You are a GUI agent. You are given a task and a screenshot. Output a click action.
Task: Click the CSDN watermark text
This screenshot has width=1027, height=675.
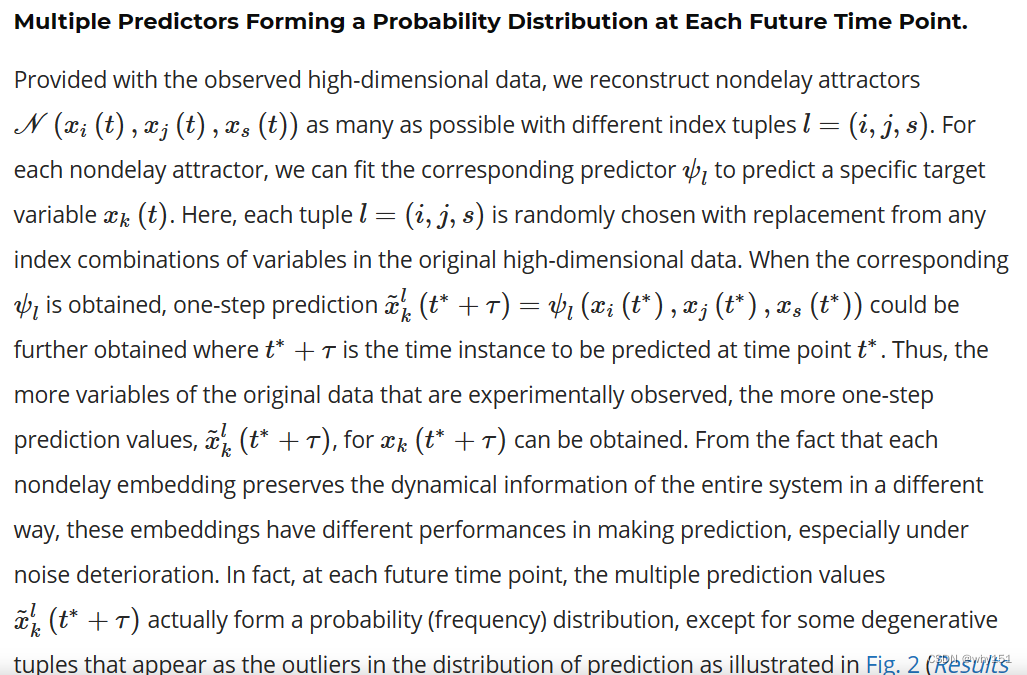click(x=970, y=659)
